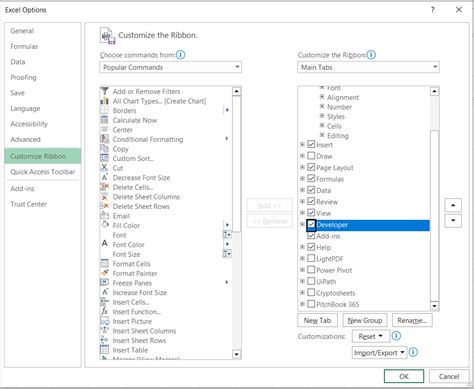Viewport: 474px width, 389px height.
Task: Click the Format Cells icon
Action: pos(105,264)
